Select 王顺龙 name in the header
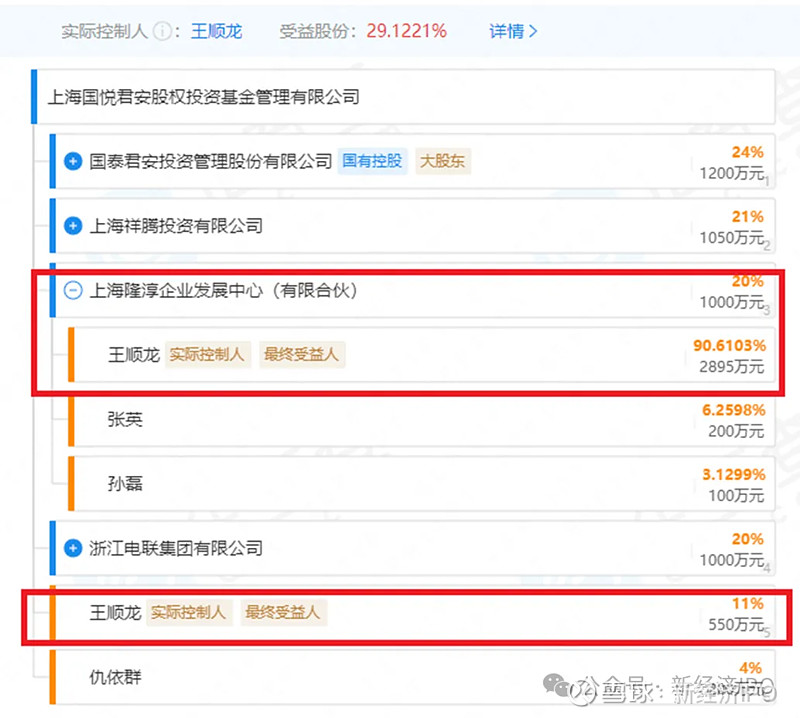 tap(218, 31)
